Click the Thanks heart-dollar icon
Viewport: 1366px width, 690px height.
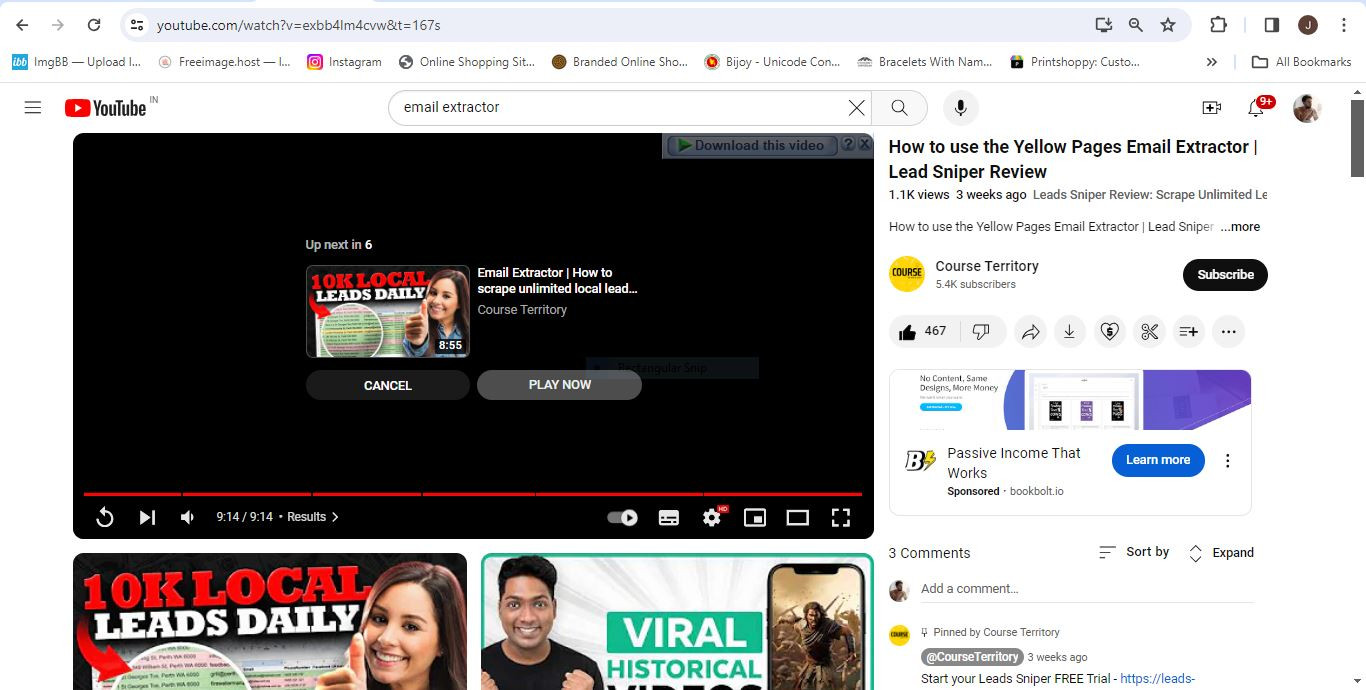click(x=1109, y=331)
